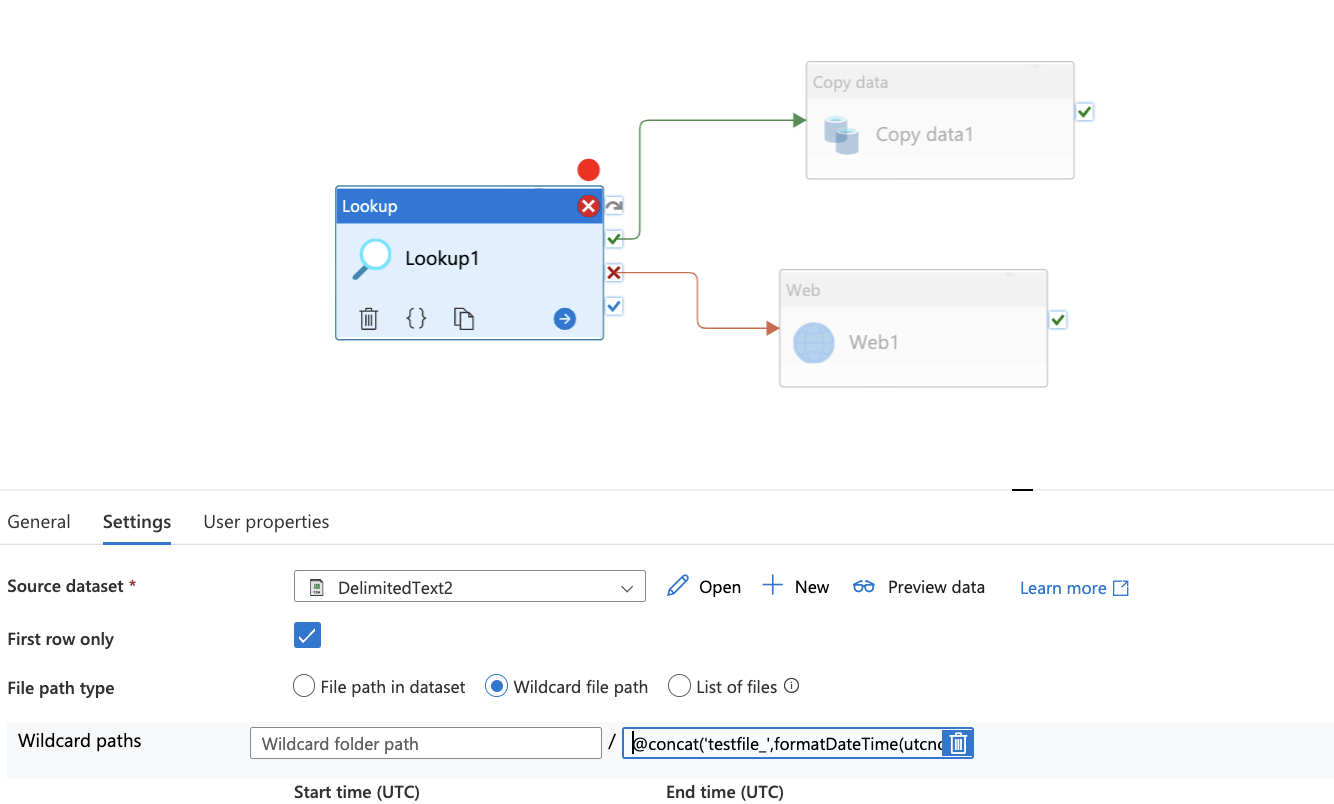The height and width of the screenshot is (804, 1334).
Task: Remove wildcard file name expression with trash icon
Action: point(958,743)
